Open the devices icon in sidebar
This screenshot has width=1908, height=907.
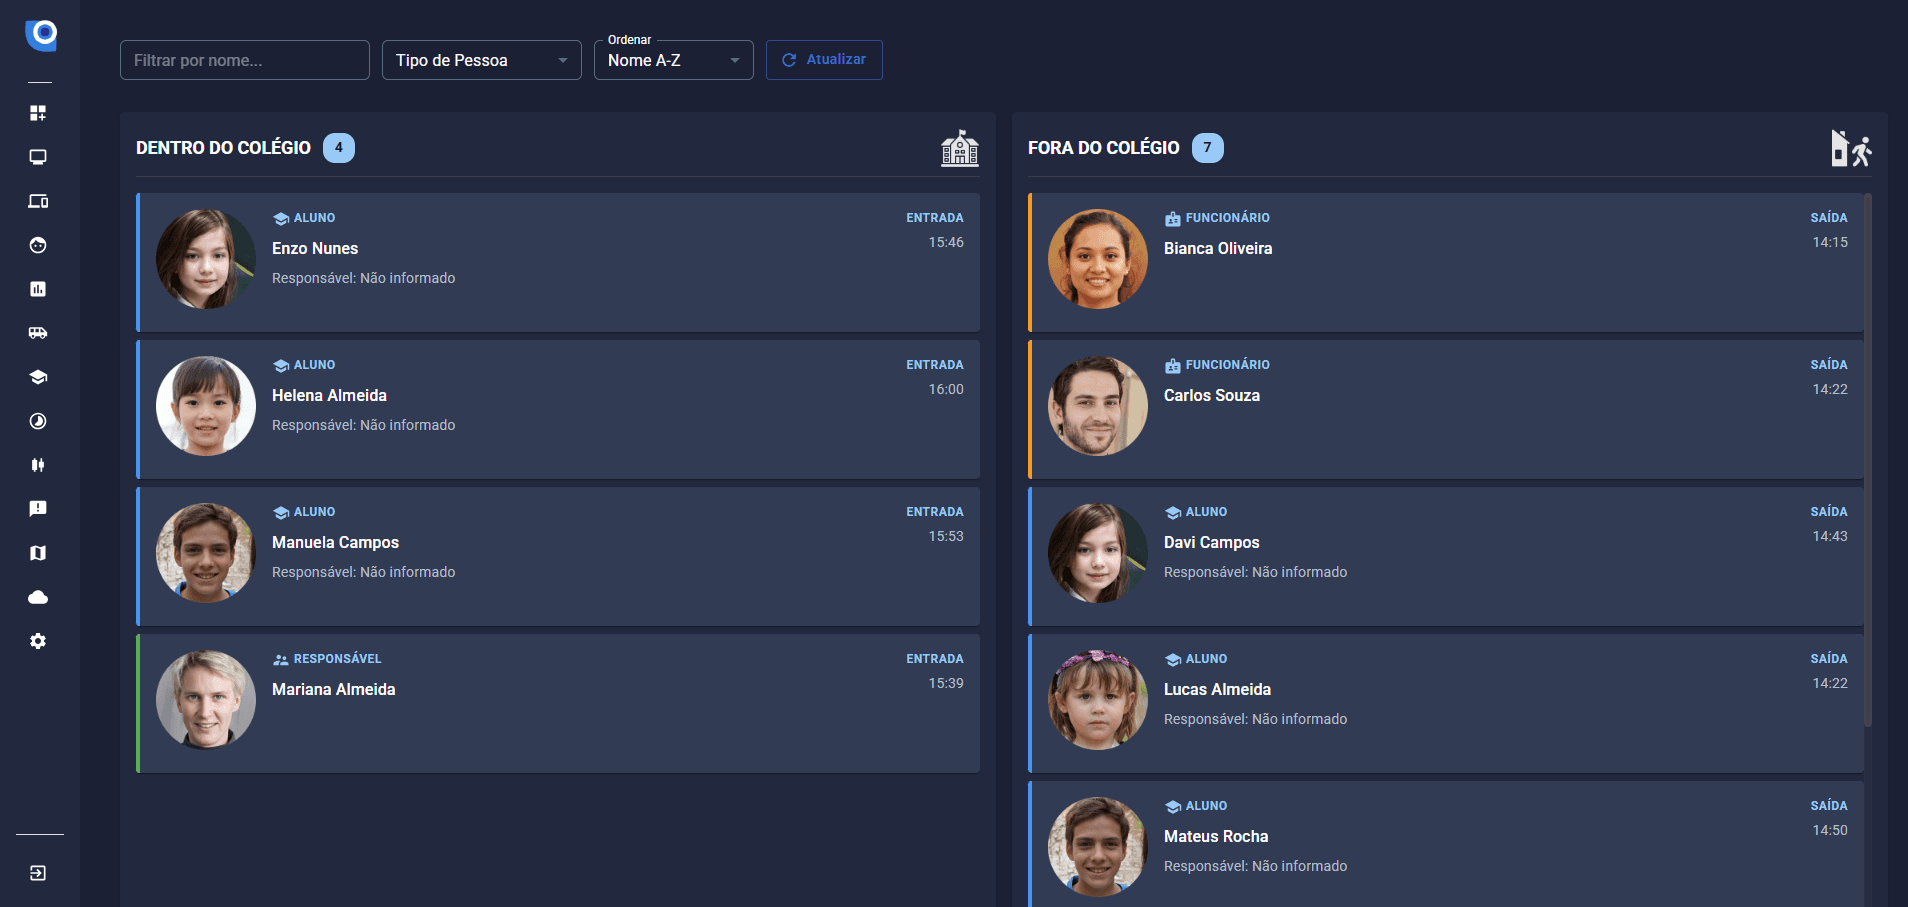click(38, 201)
